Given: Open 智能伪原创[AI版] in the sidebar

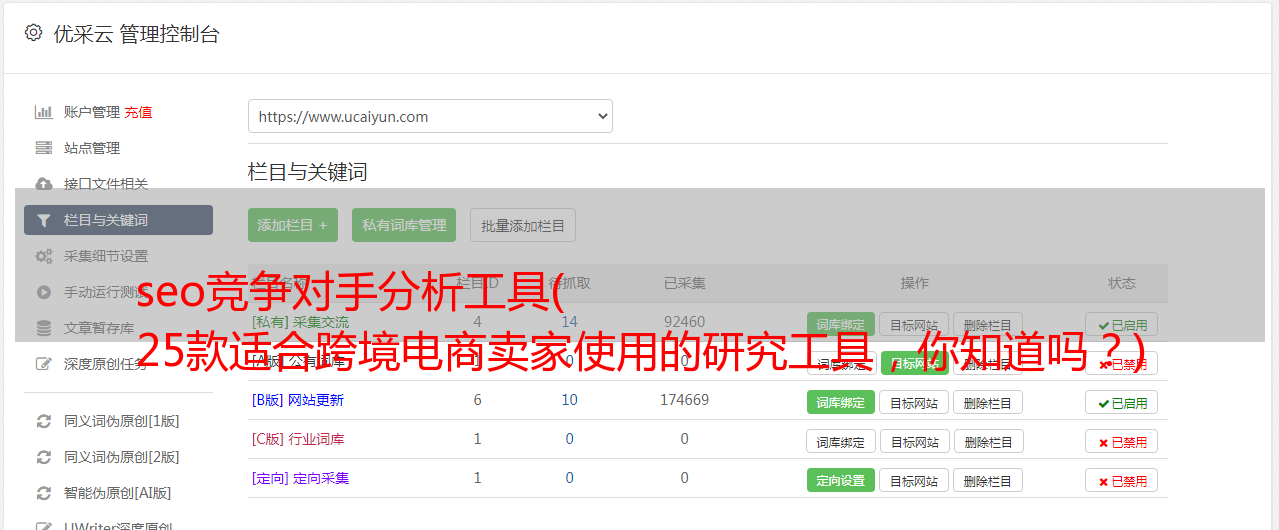Looking at the screenshot, I should pyautogui.click(x=118, y=493).
